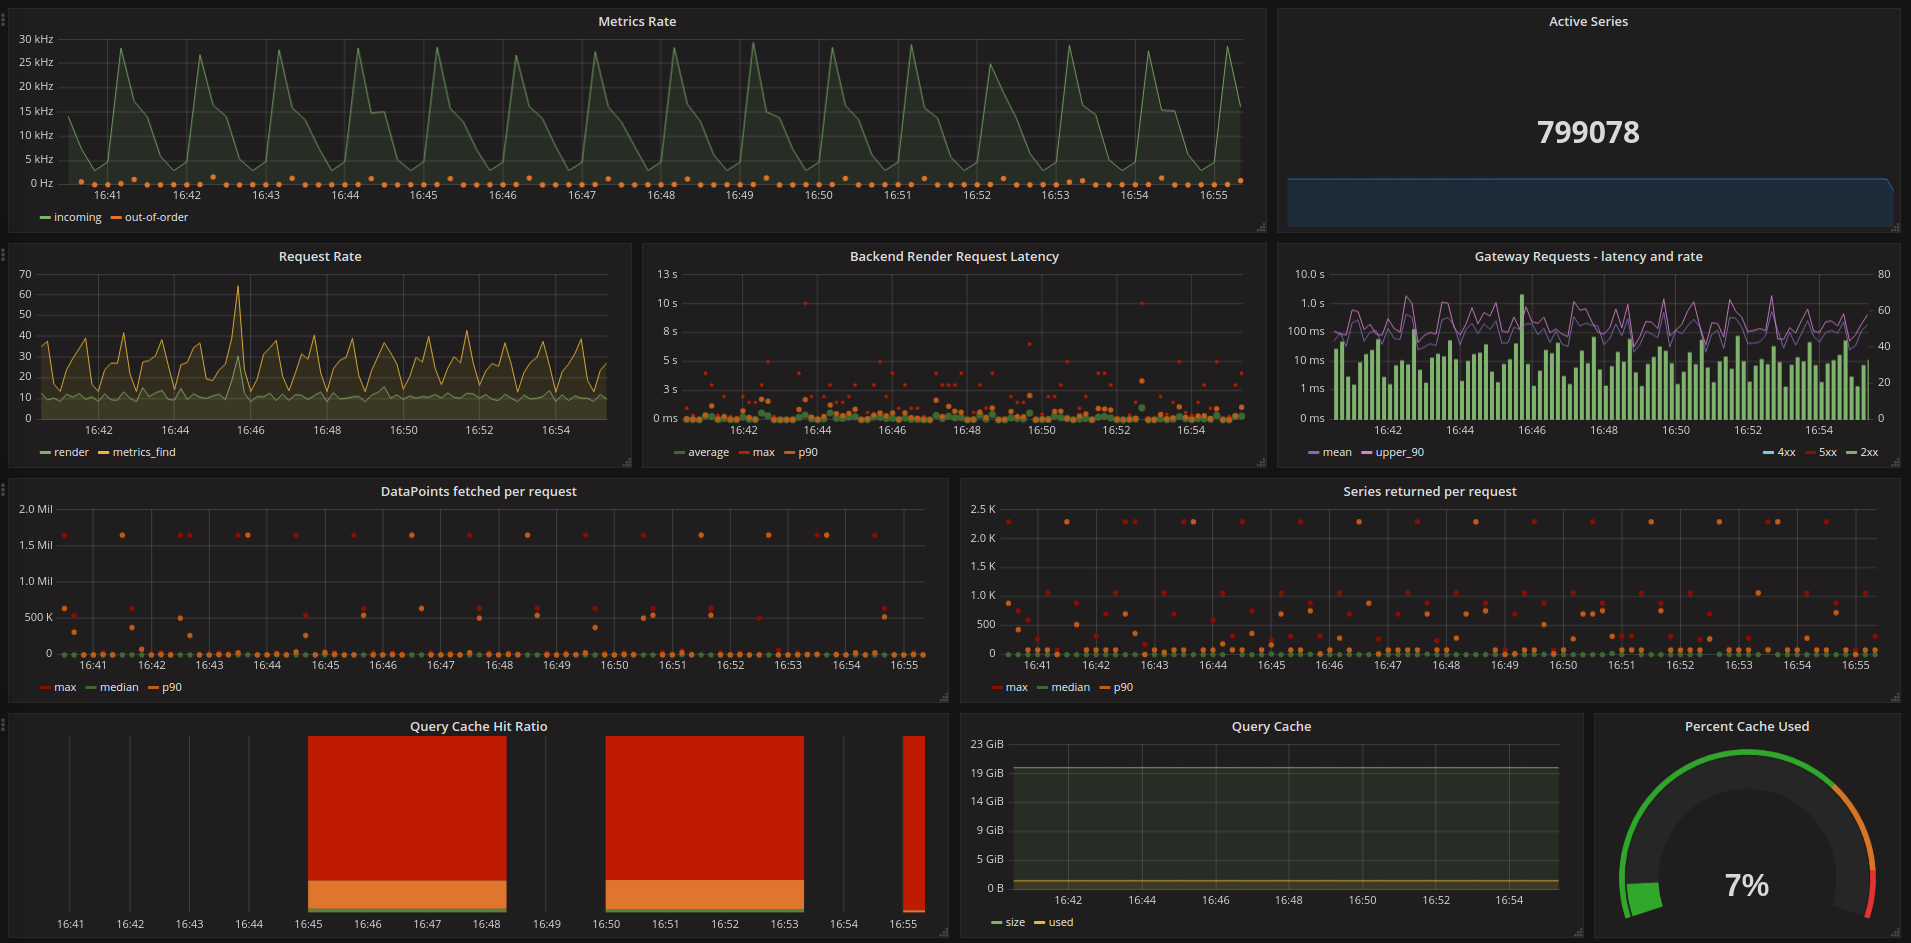Grab the resize handle of Request Rate panel
This screenshot has width=1911, height=943.
tap(627, 462)
